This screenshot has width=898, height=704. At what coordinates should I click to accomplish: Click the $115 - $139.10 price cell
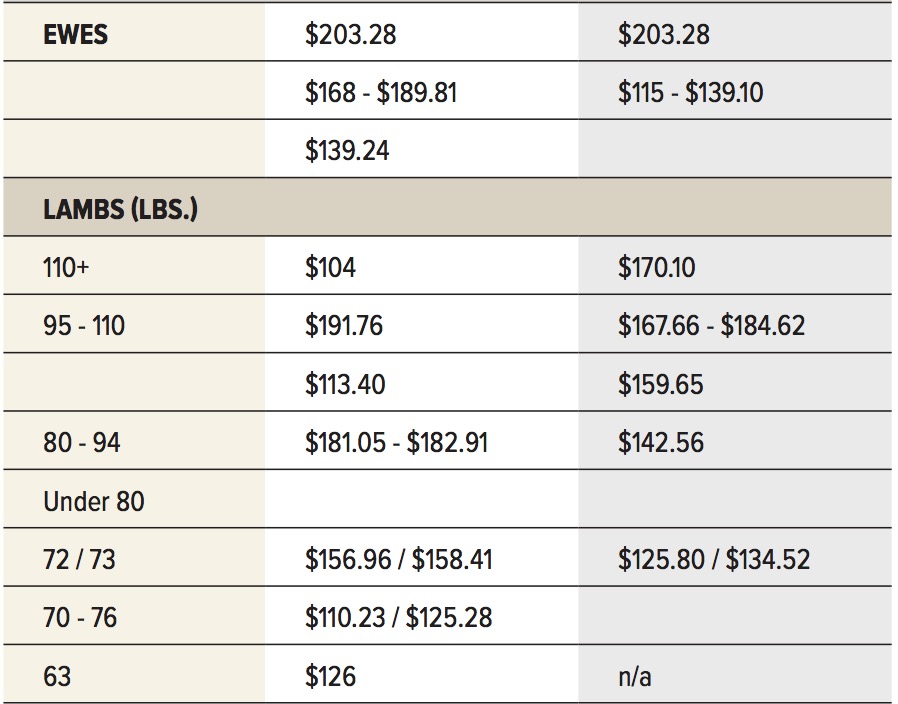pos(690,93)
